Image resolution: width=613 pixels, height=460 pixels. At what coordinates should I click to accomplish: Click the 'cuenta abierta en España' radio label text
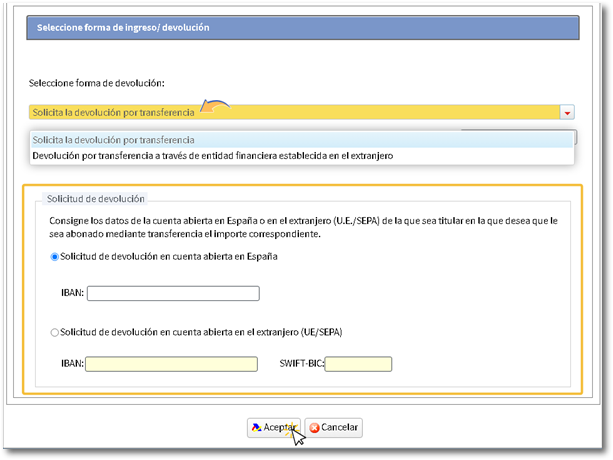point(168,257)
